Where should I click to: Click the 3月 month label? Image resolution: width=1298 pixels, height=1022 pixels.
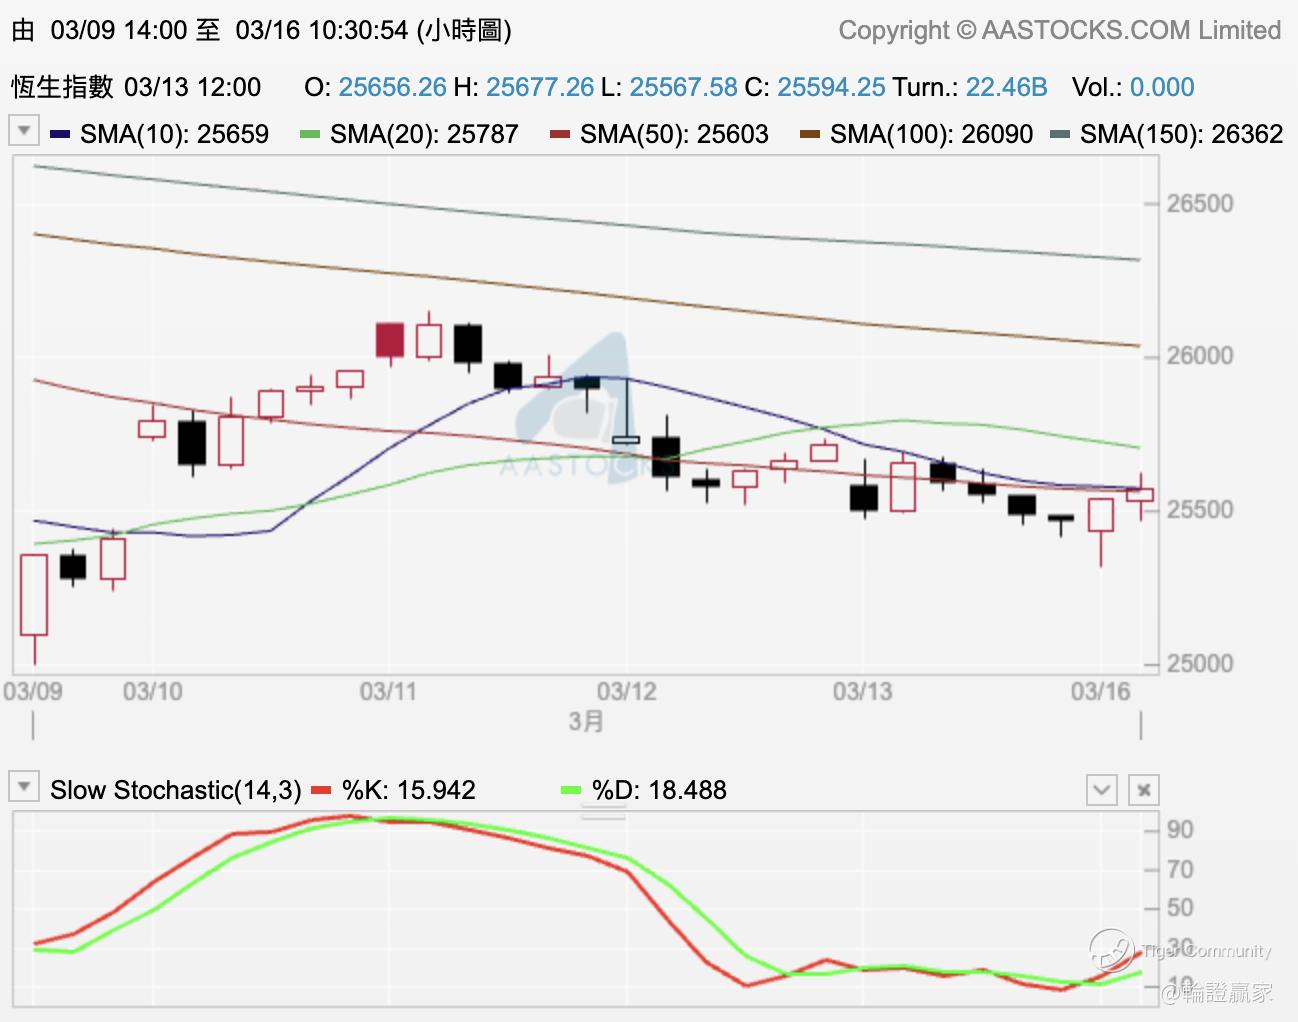click(587, 721)
